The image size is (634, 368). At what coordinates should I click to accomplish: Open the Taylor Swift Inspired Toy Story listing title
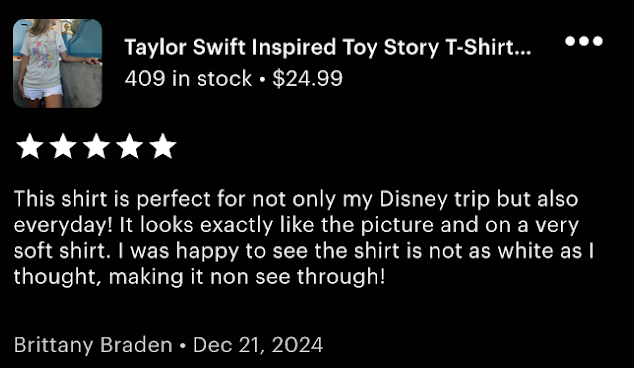click(x=328, y=47)
